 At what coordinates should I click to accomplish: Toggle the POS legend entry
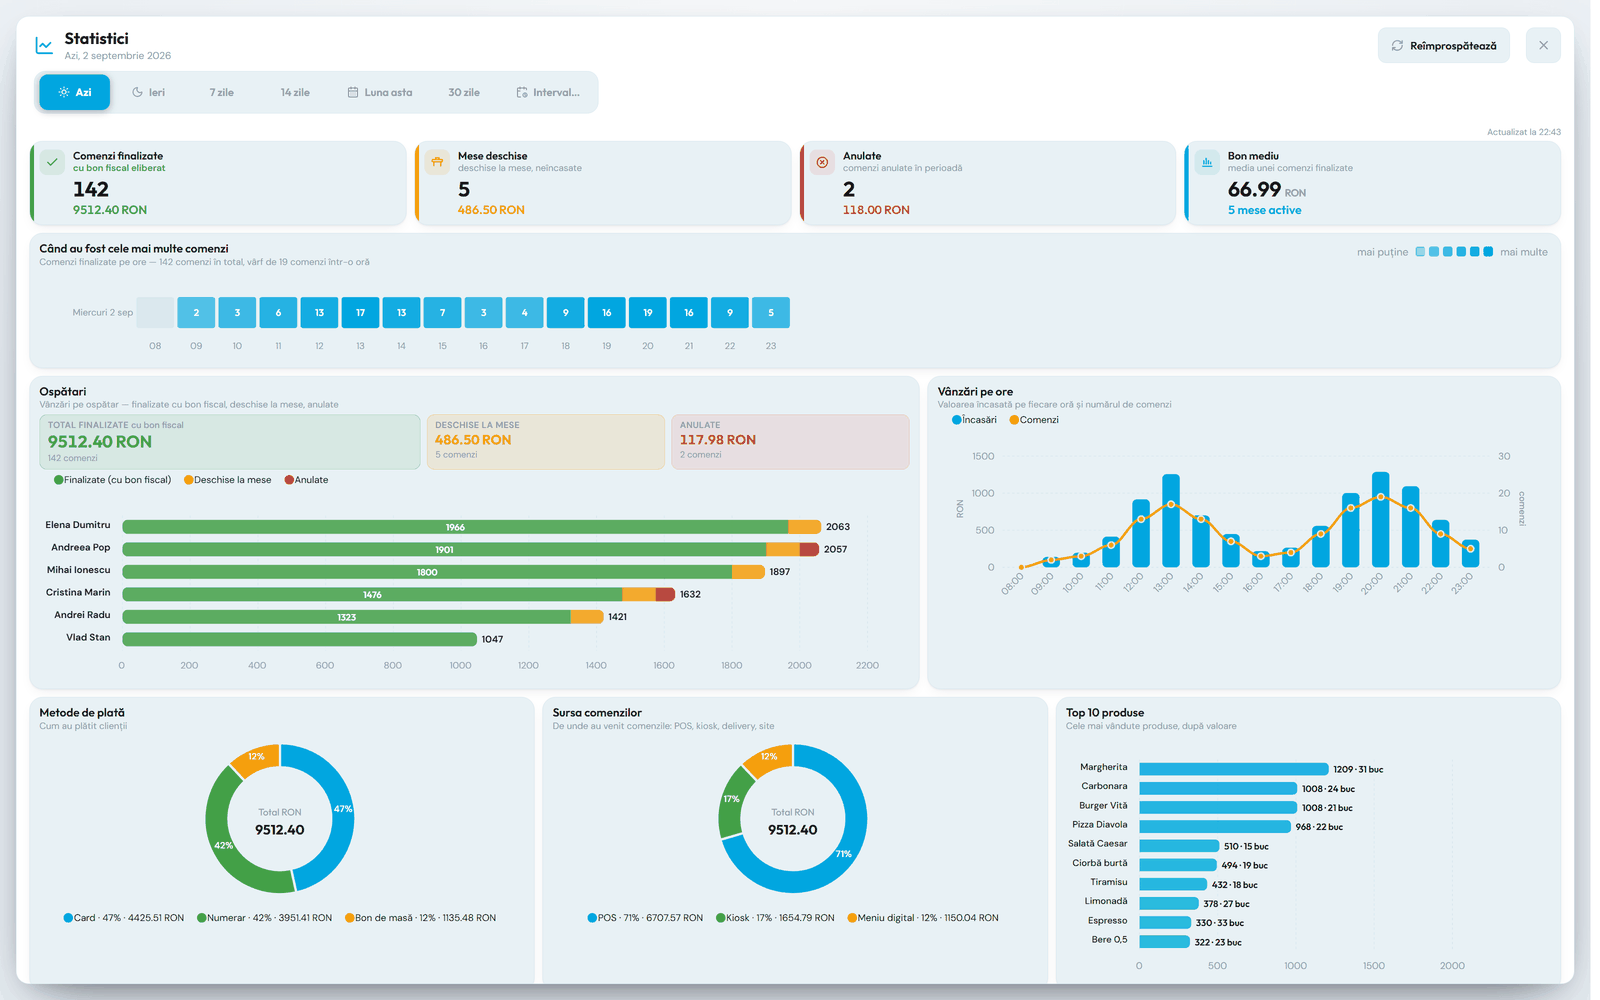(x=646, y=918)
